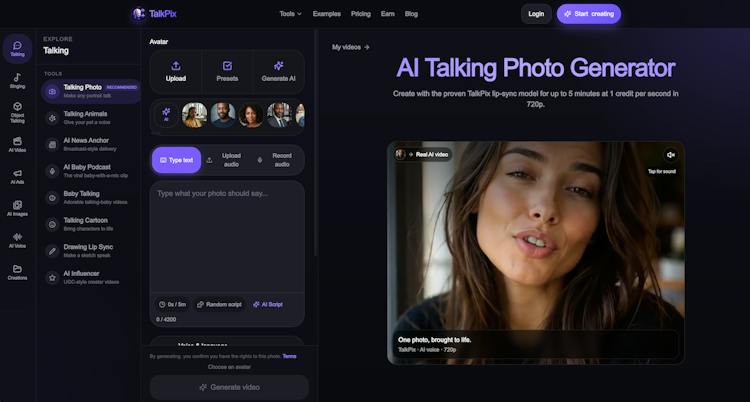Click Generate AI avatar option
This screenshot has width=750, height=402.
278,72
